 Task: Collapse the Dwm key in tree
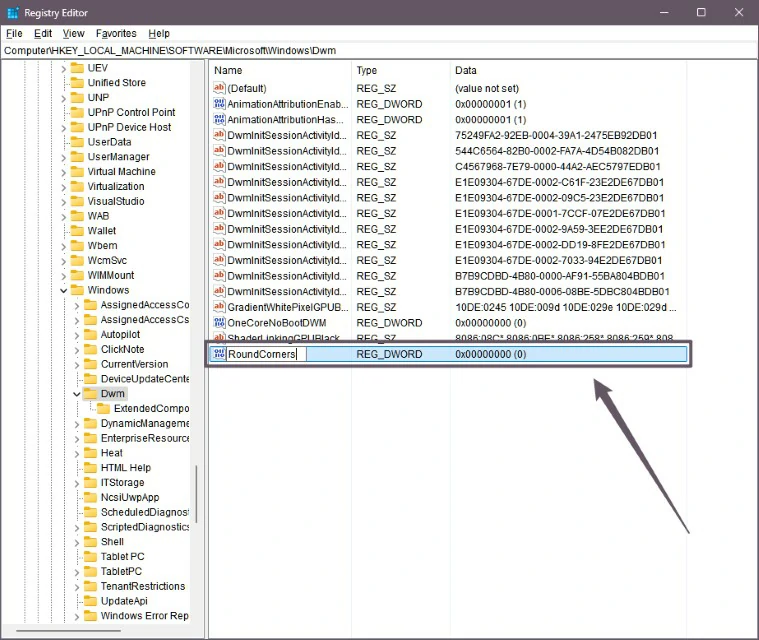77,394
